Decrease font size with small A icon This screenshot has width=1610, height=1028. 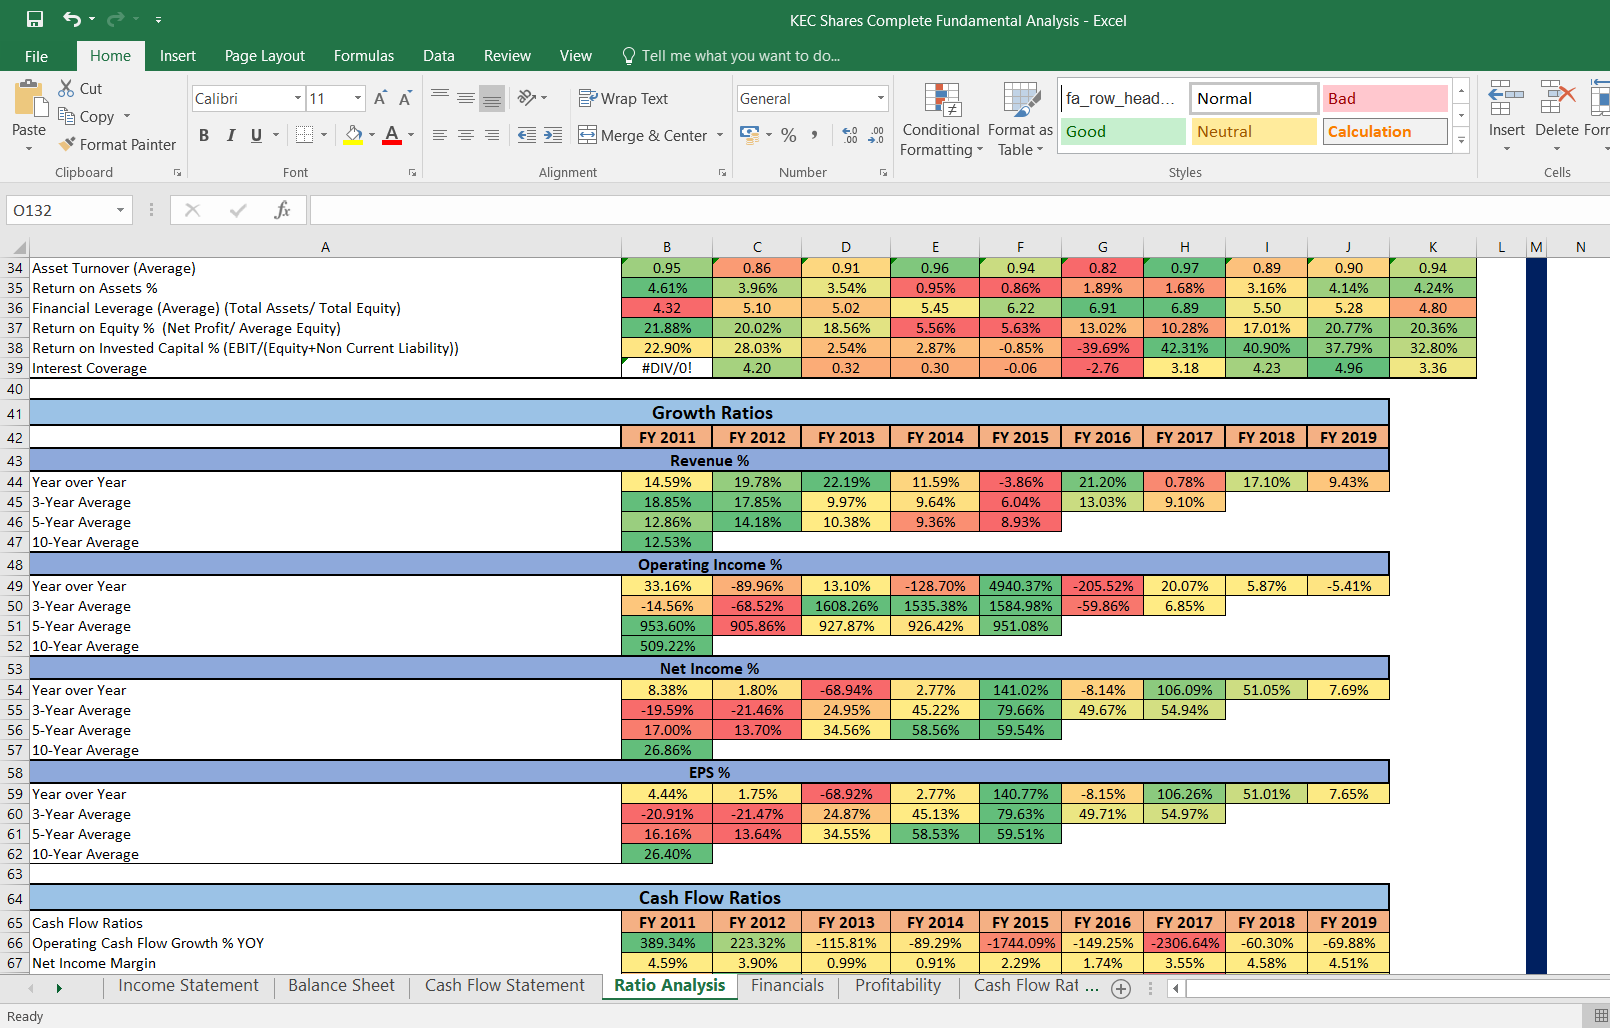point(405,98)
